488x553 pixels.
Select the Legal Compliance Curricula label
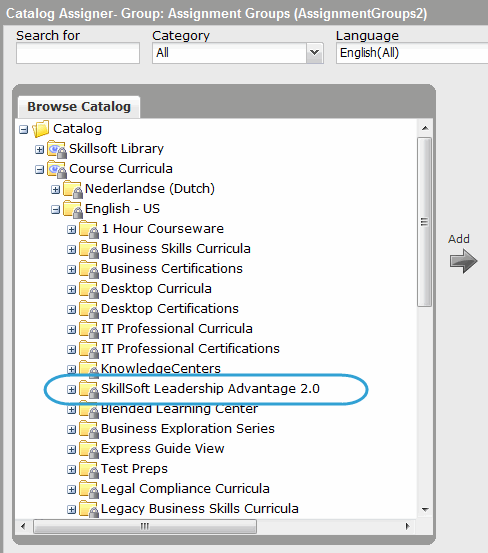click(185, 489)
